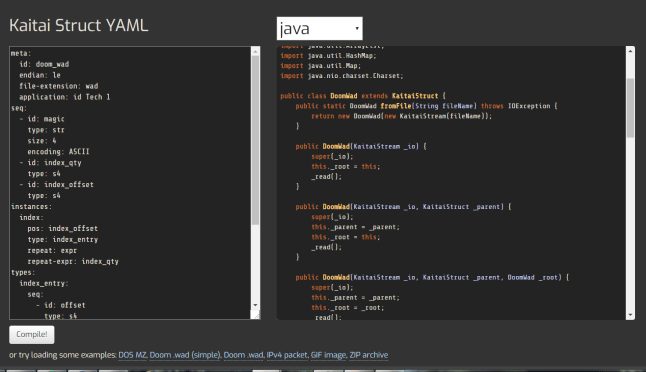Click the 'import java.util.HashMap;' line
The width and height of the screenshot is (646, 372).
[x=328, y=56]
